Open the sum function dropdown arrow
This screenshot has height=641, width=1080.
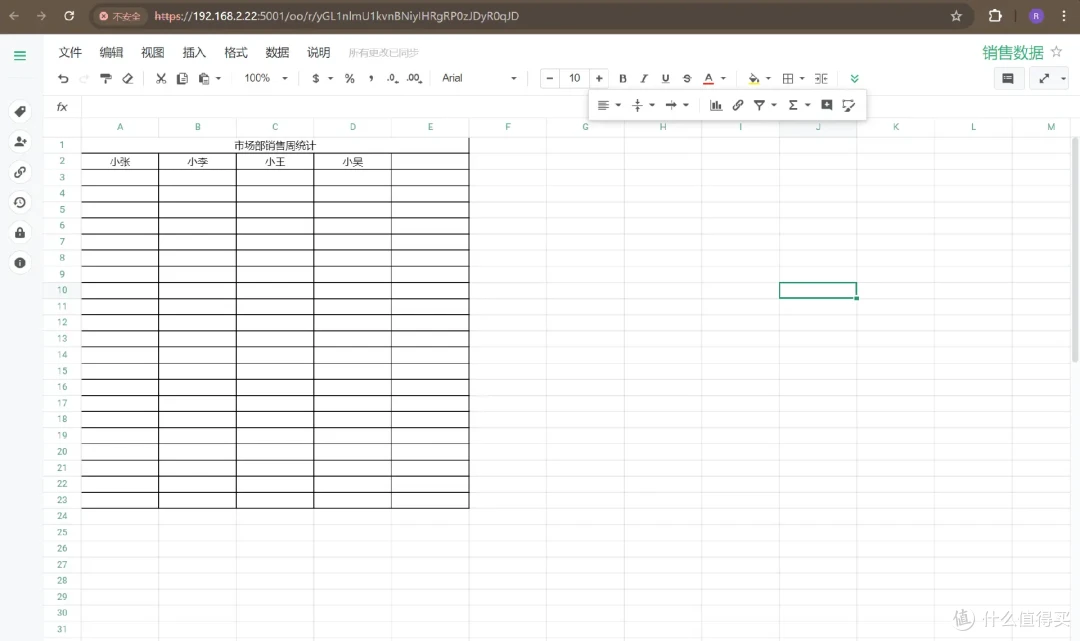tap(807, 105)
